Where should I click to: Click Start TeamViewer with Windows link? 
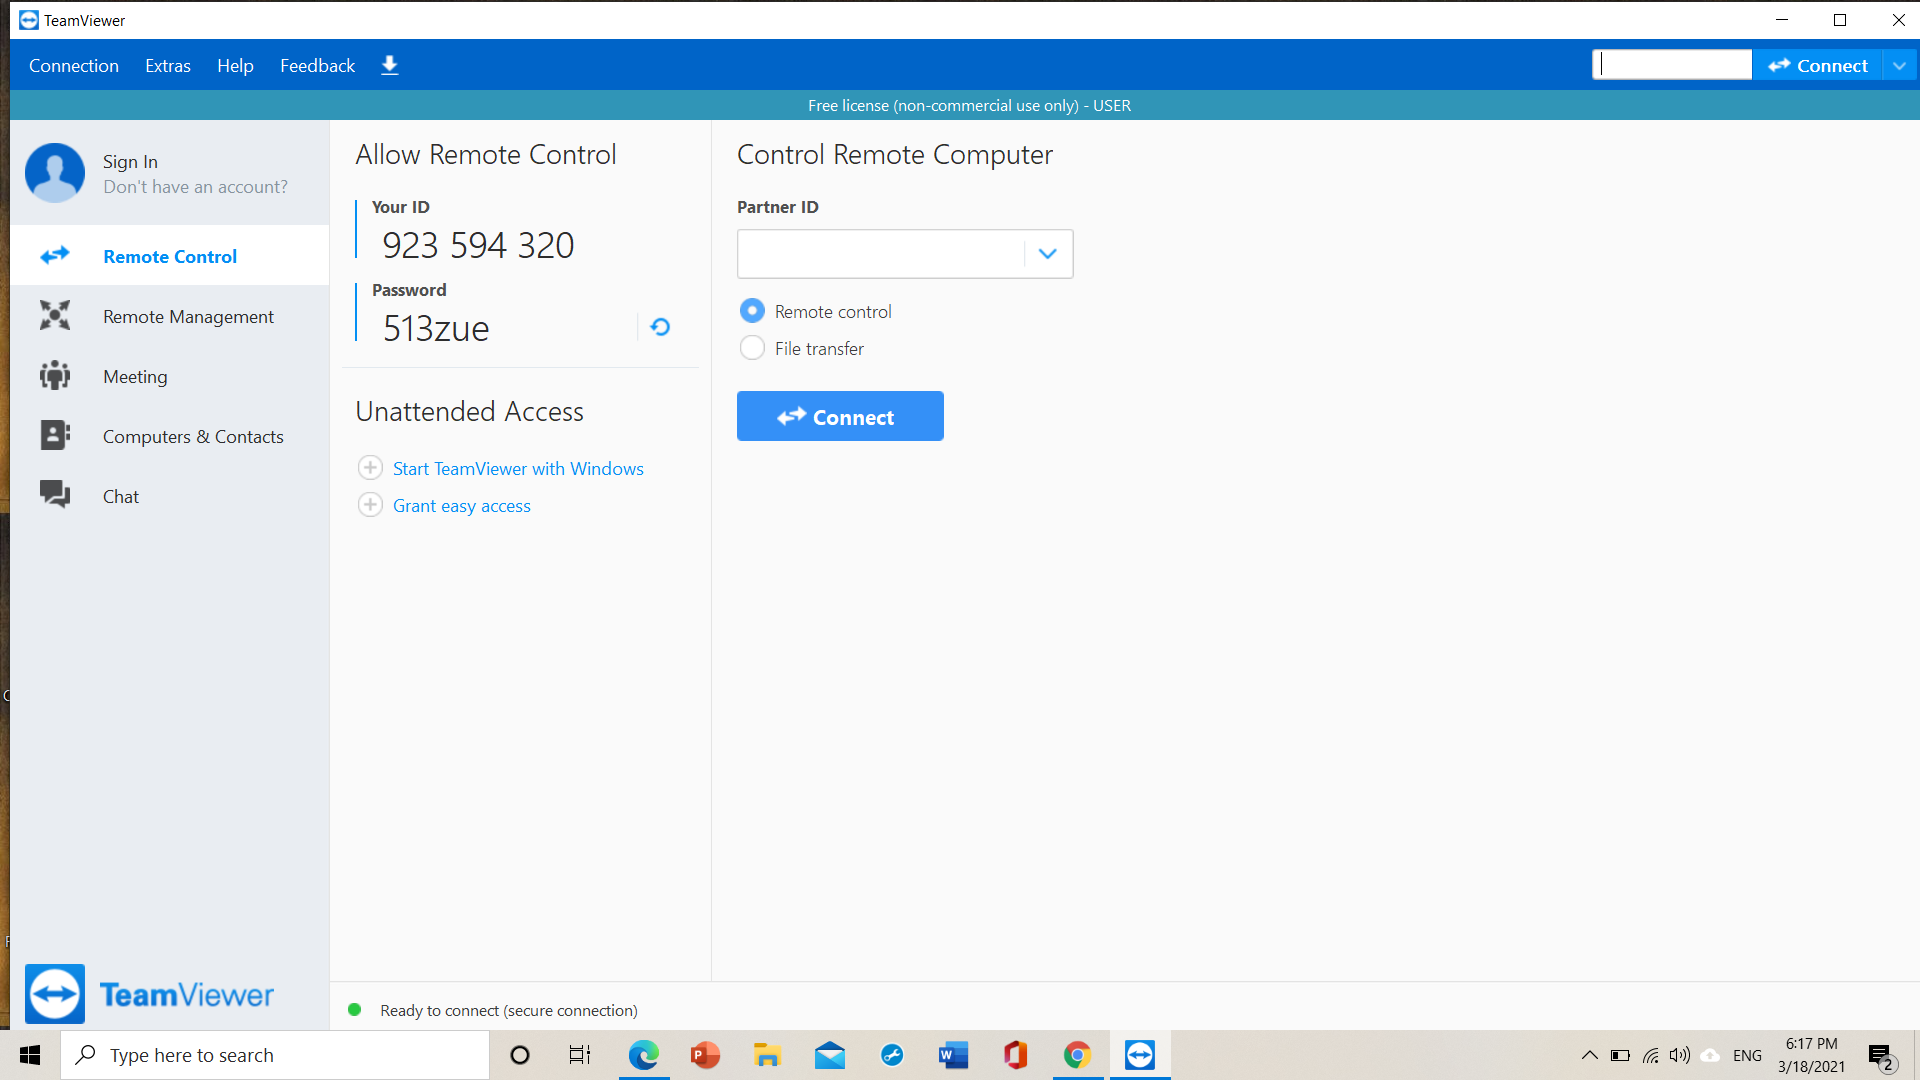pos(518,469)
